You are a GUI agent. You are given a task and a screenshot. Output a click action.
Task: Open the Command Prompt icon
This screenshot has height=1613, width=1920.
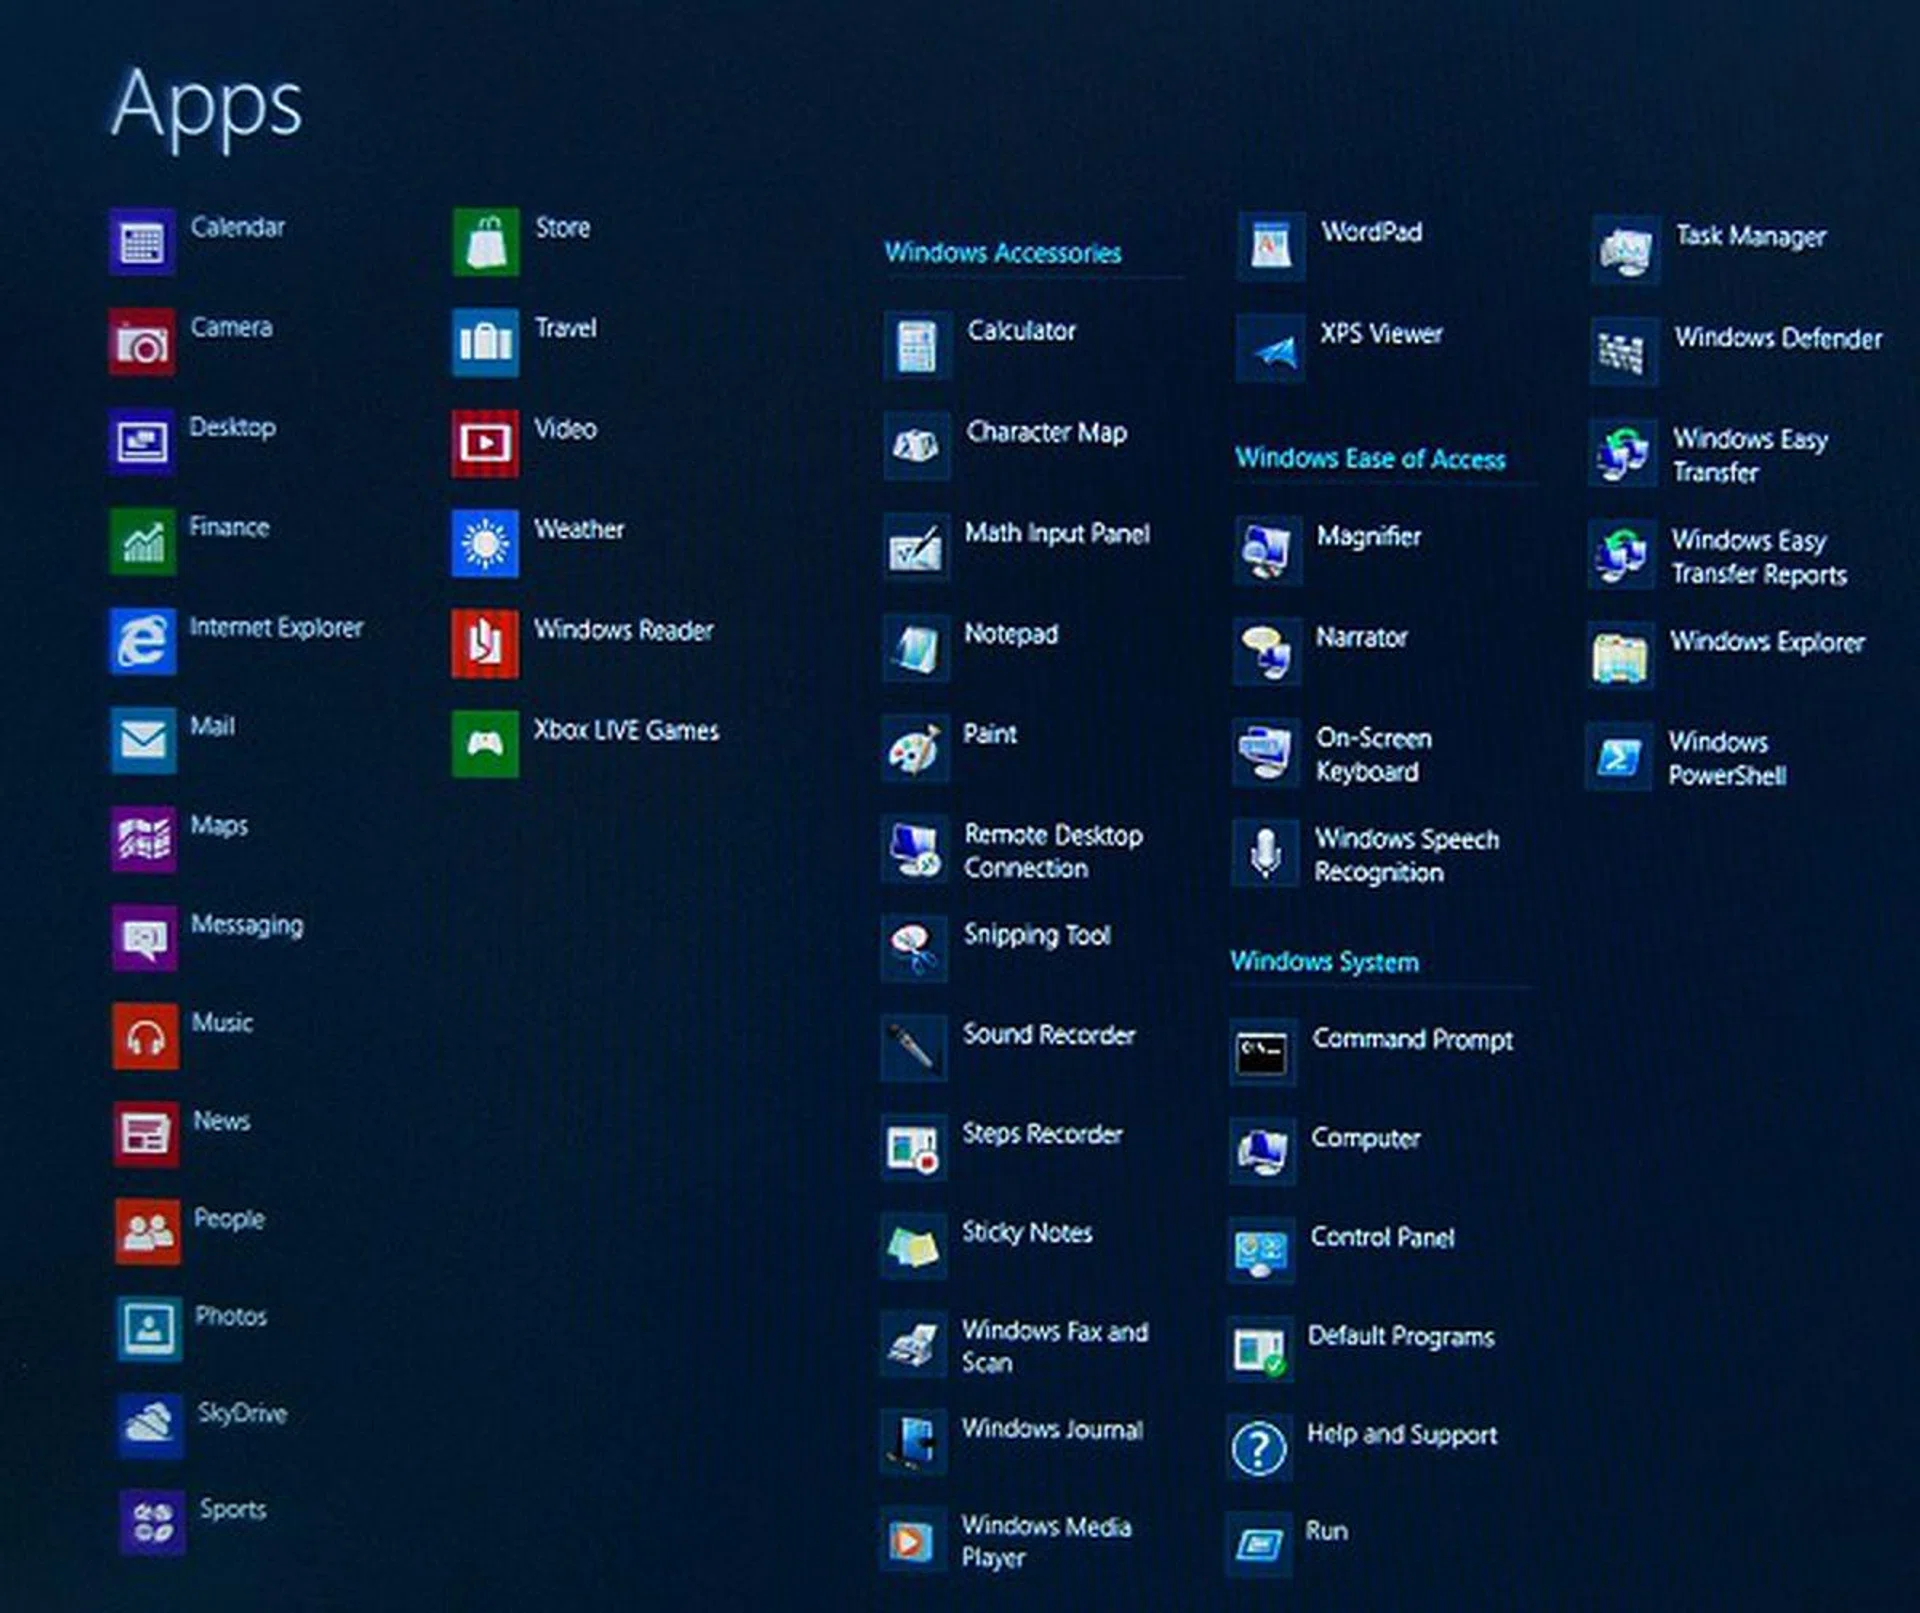pyautogui.click(x=1262, y=1052)
